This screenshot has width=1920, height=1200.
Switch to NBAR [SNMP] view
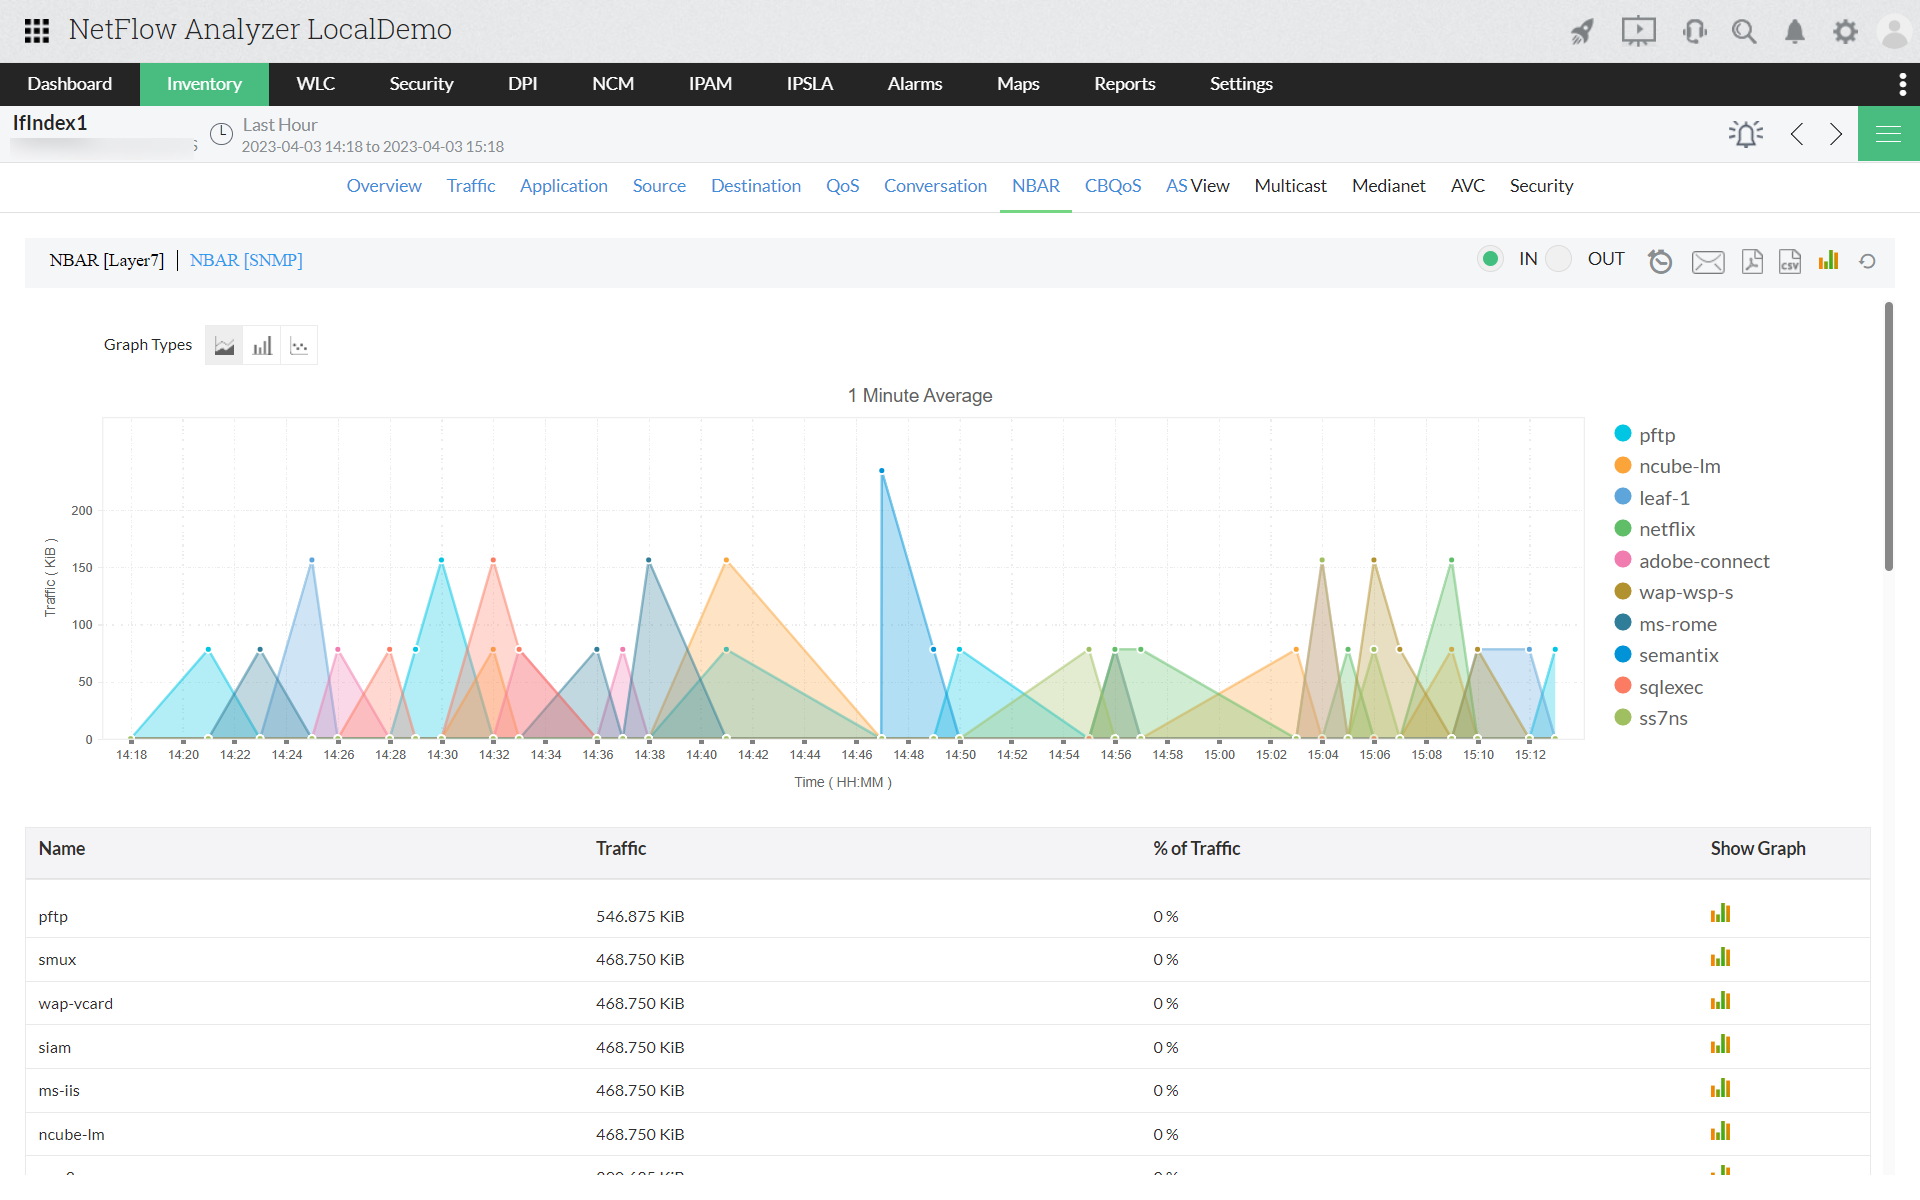(x=247, y=260)
